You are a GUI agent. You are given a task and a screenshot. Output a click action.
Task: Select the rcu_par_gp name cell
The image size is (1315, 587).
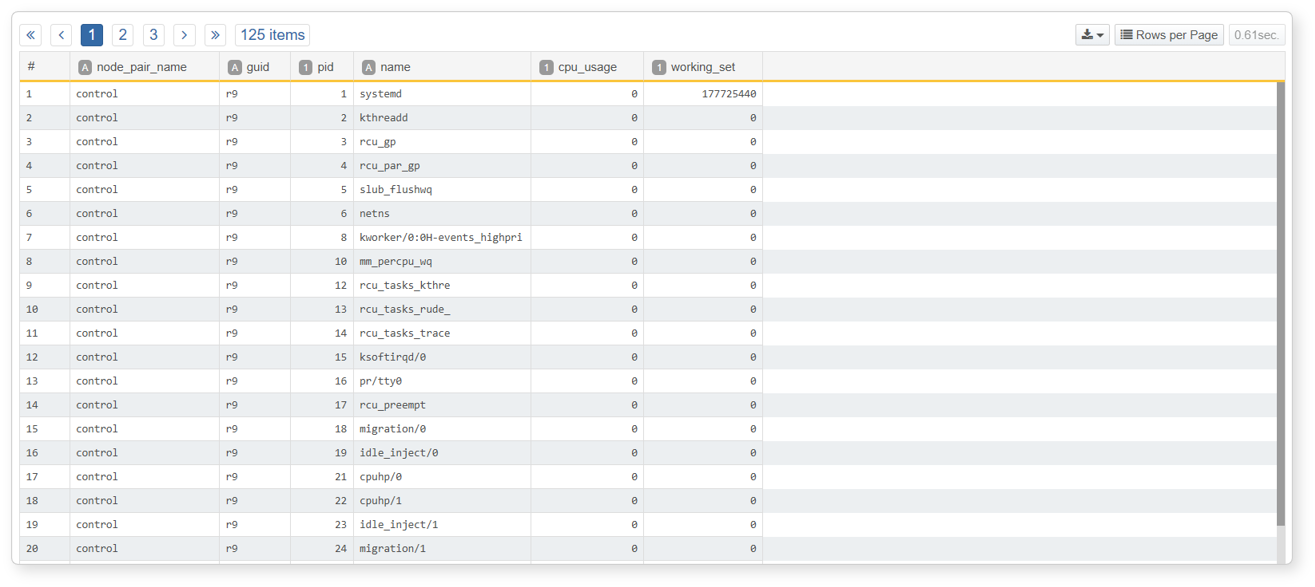(442, 166)
